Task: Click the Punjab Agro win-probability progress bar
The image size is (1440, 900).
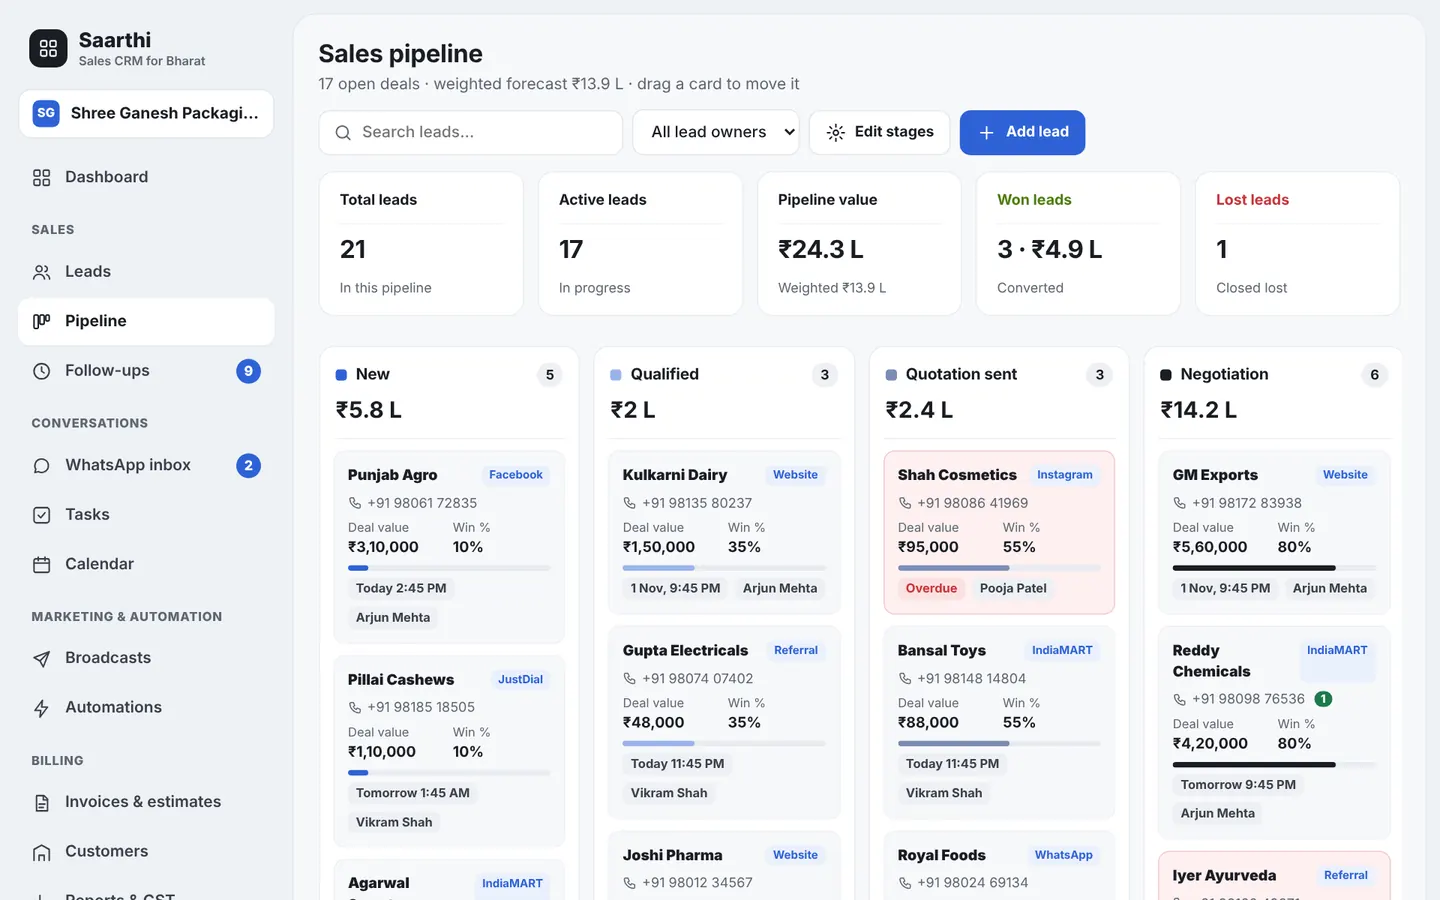Action: [x=449, y=568]
